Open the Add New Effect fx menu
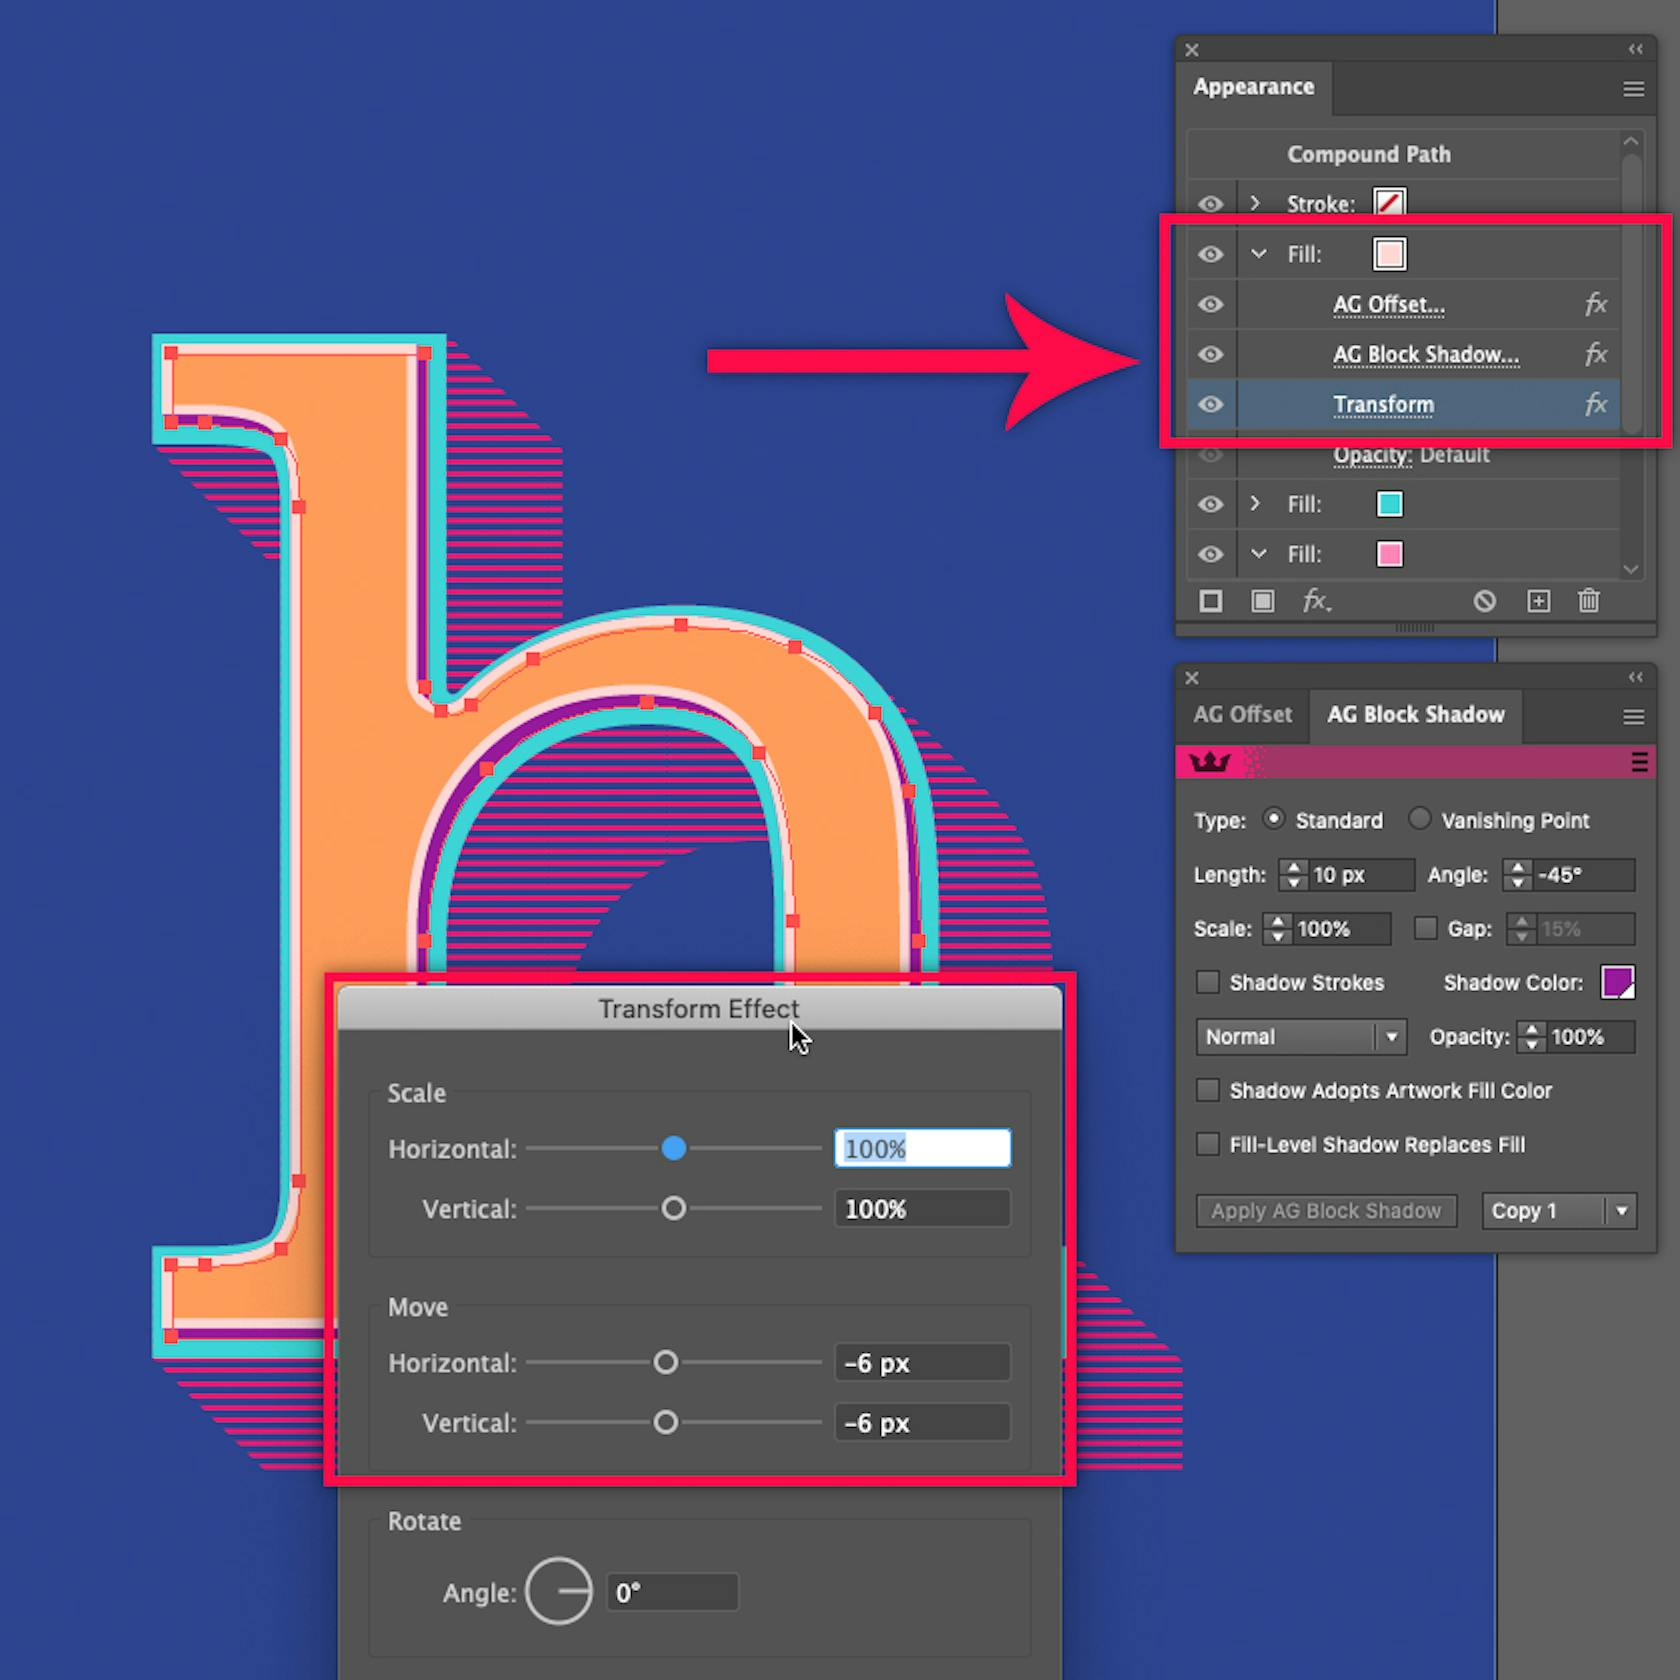 coord(1318,601)
